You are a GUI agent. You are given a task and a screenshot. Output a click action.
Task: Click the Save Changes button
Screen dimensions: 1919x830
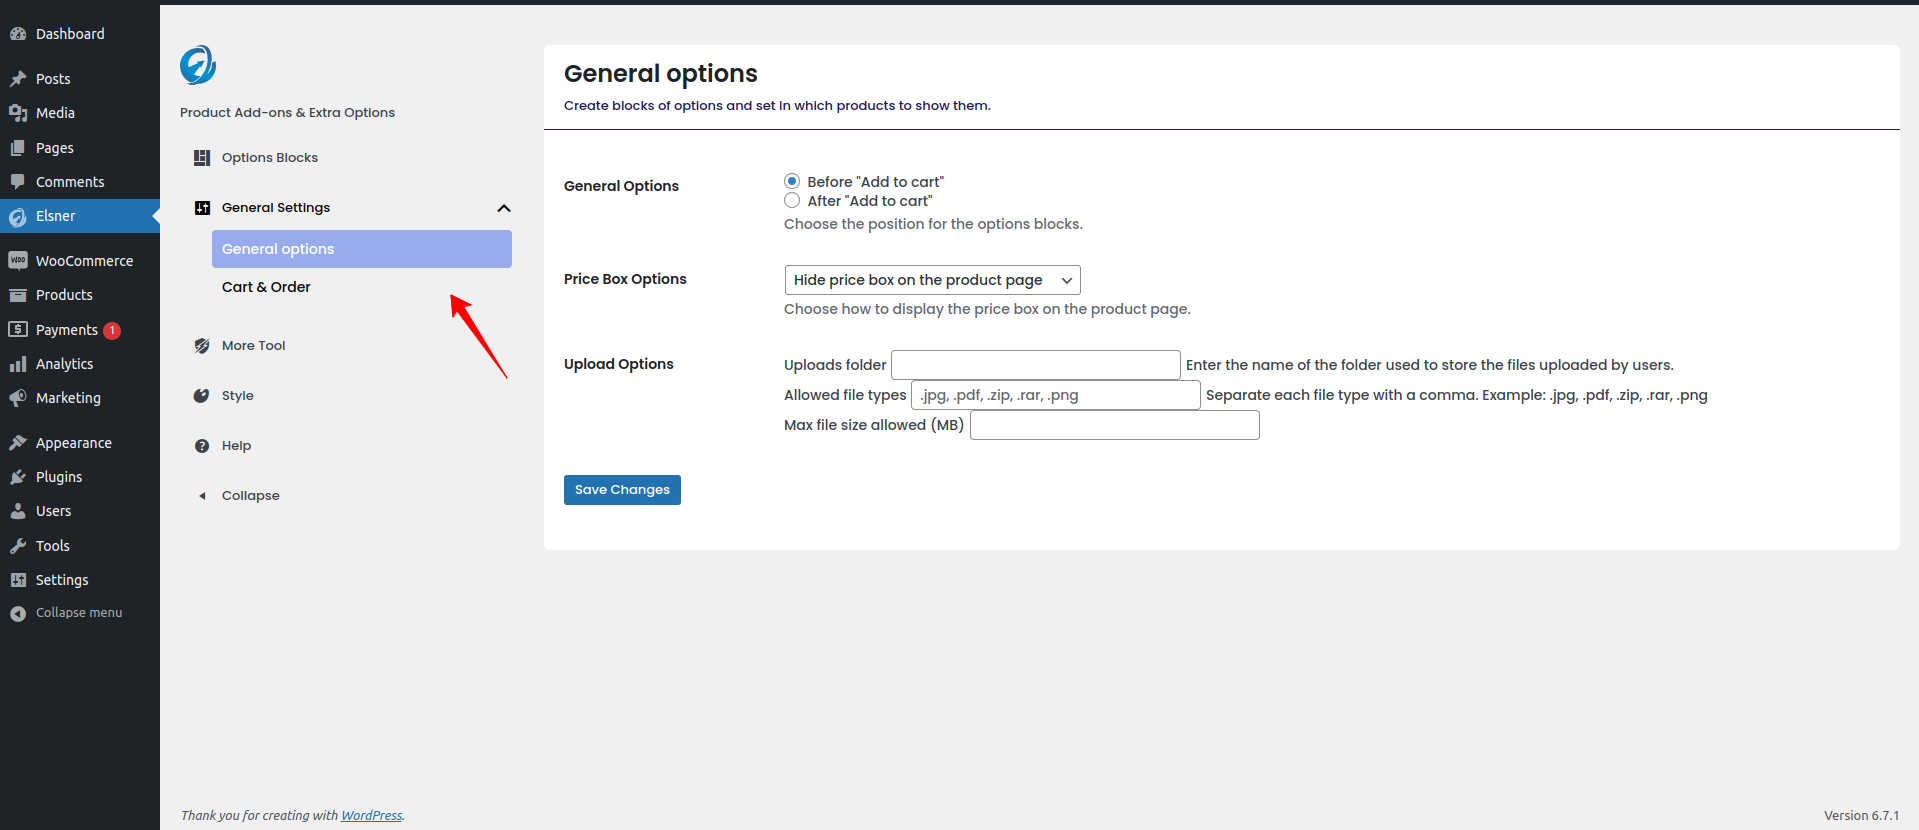pyautogui.click(x=622, y=490)
